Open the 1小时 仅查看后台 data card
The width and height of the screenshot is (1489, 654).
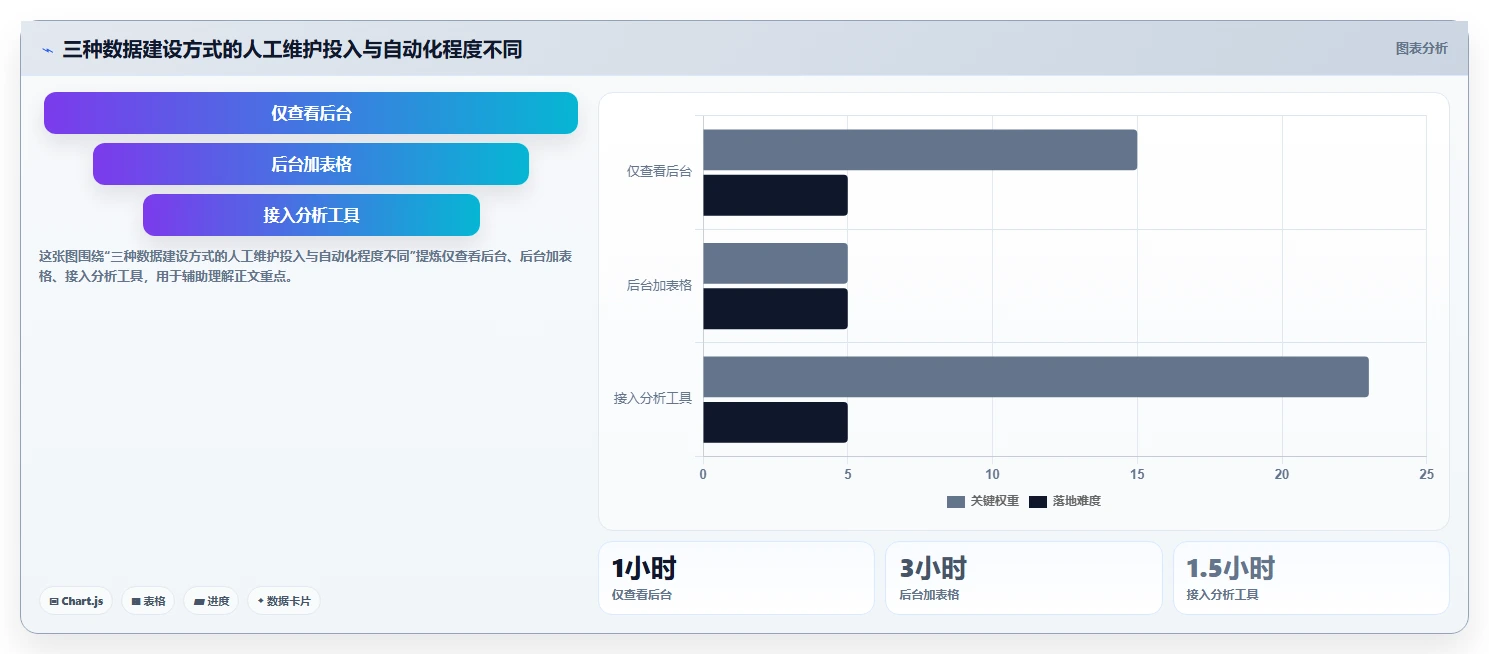736,578
